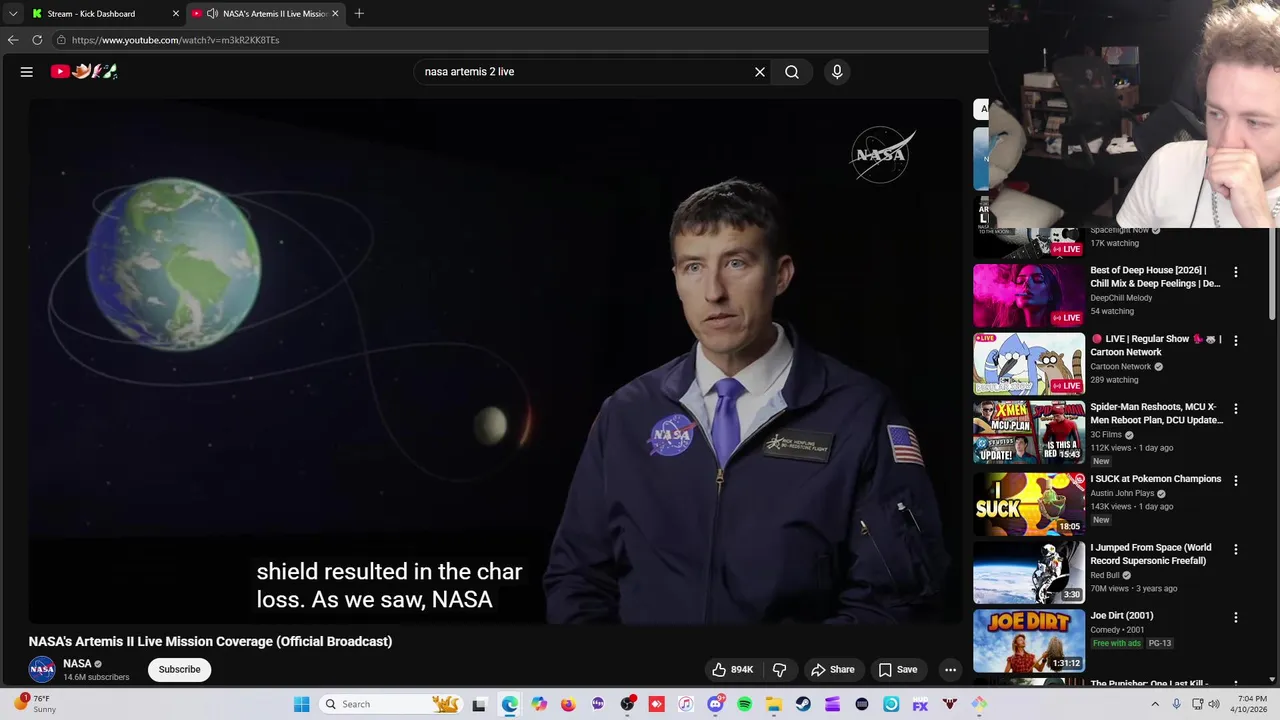Open the weather widget 76°F Sunny
Viewport: 1280px width, 720px height.
pyautogui.click(x=35, y=704)
